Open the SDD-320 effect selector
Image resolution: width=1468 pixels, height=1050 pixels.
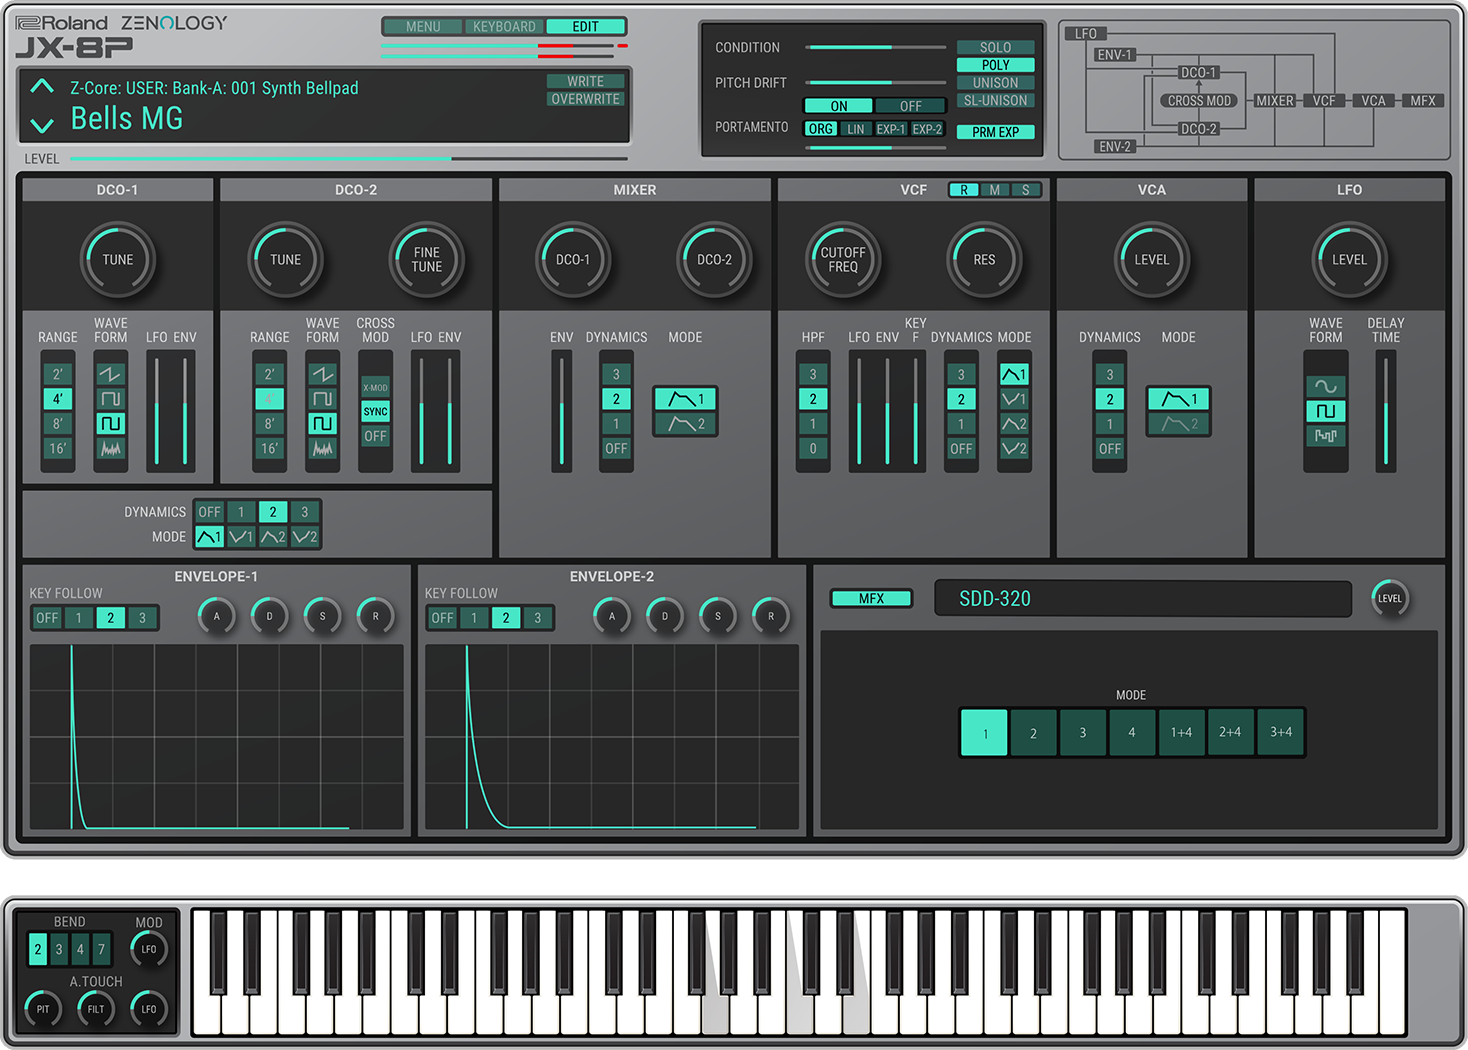click(x=1142, y=598)
